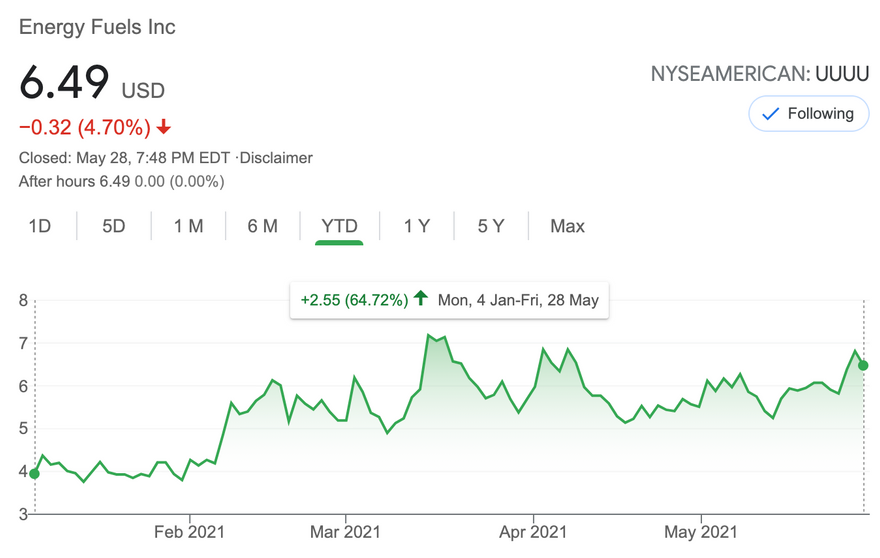
Task: Click Closed: May 28, 7:48 PM EDT text
Action: 124,158
